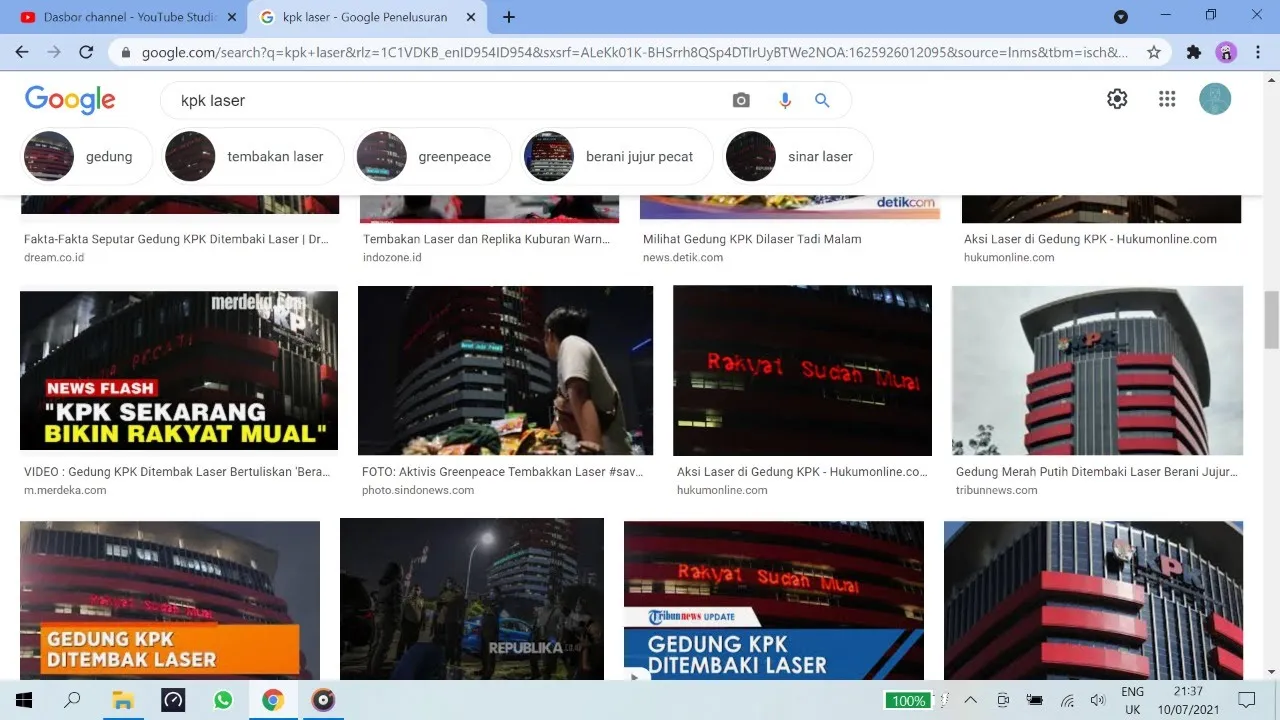Filter by gedung chip
This screenshot has width=1280, height=720.
85,156
